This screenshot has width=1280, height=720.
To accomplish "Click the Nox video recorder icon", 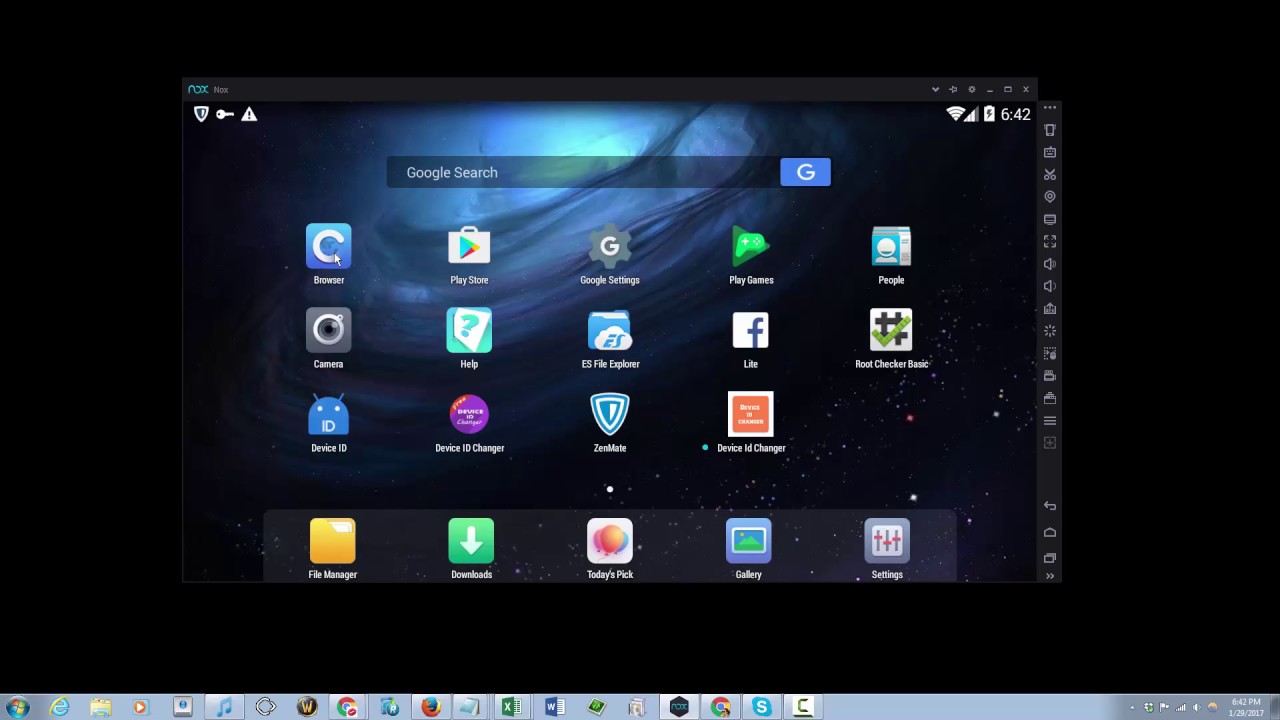I will pos(1050,375).
